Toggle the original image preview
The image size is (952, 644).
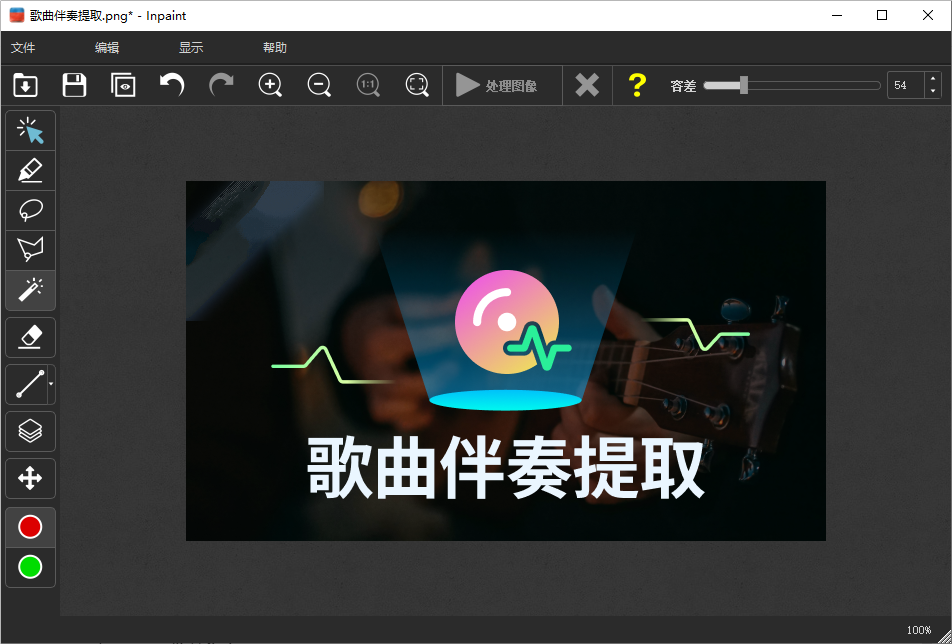123,85
